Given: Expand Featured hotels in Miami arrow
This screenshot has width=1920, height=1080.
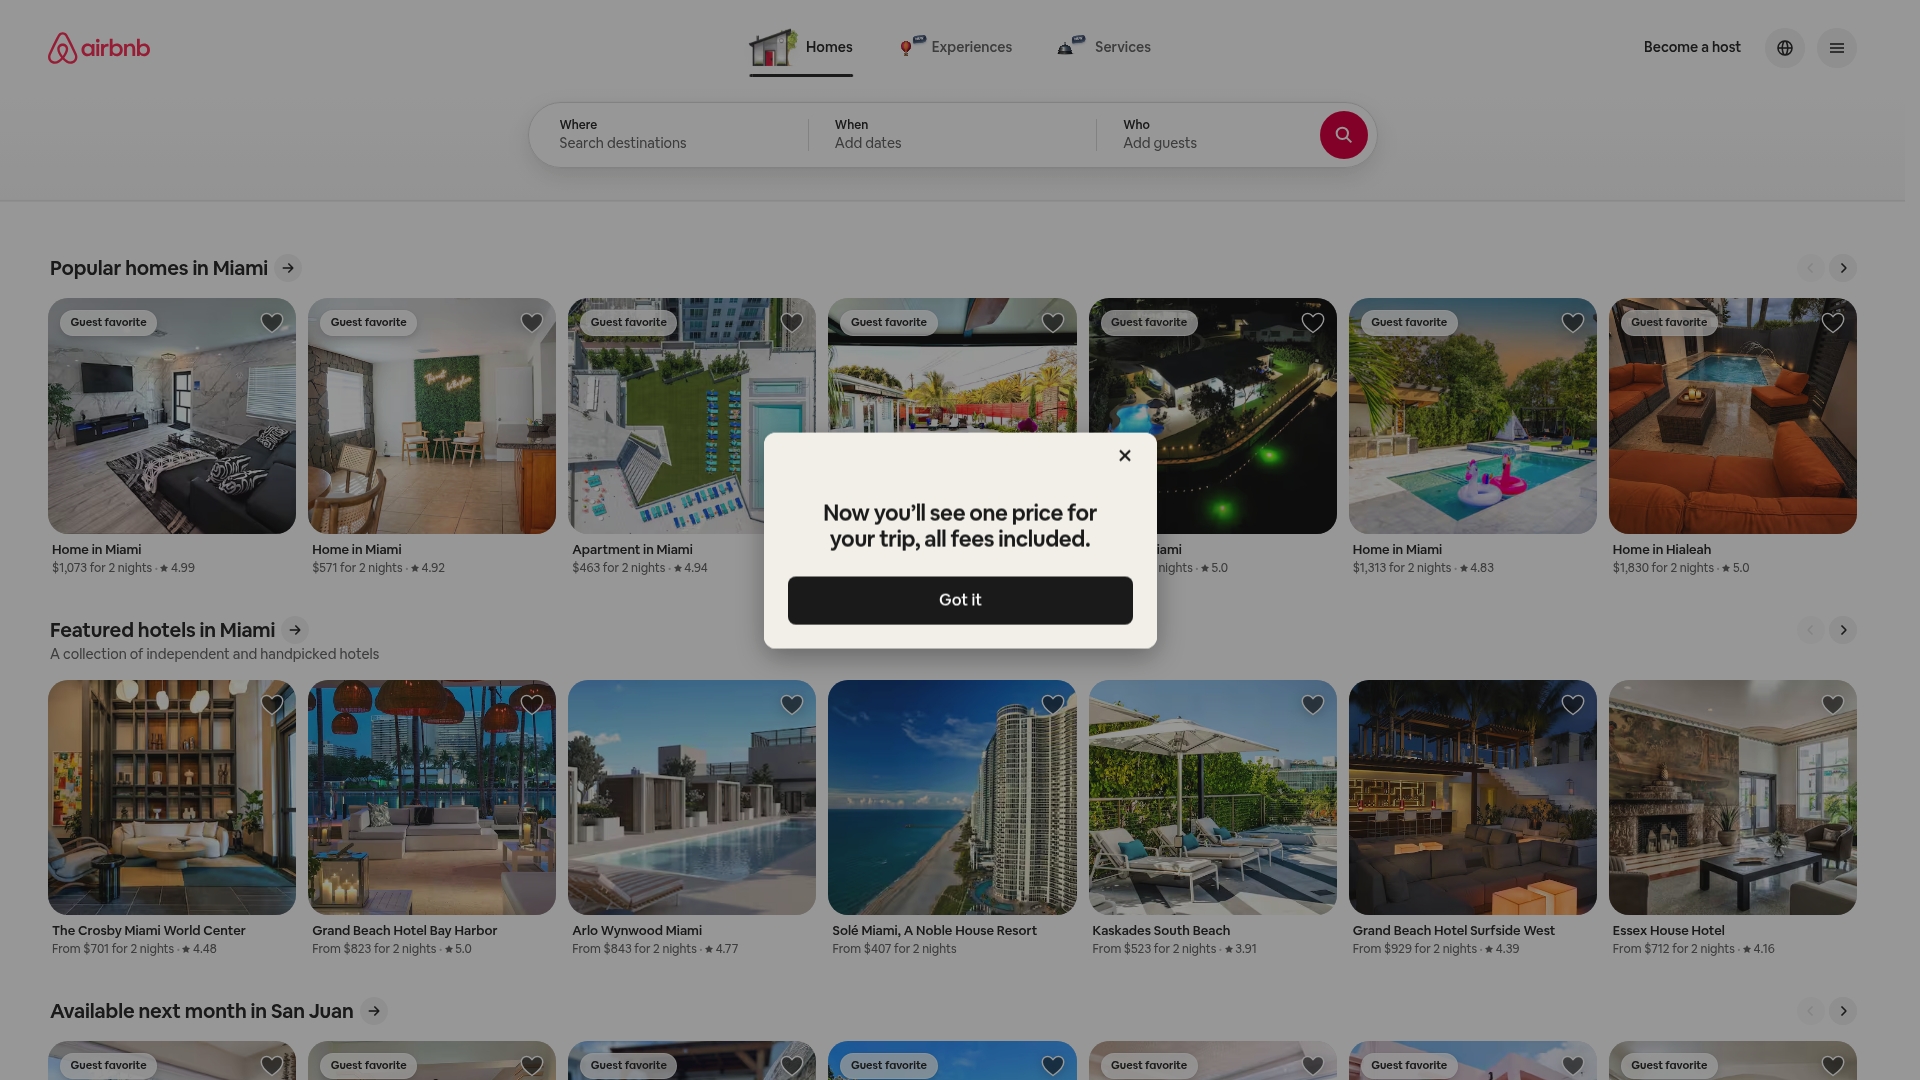Looking at the screenshot, I should pyautogui.click(x=295, y=630).
